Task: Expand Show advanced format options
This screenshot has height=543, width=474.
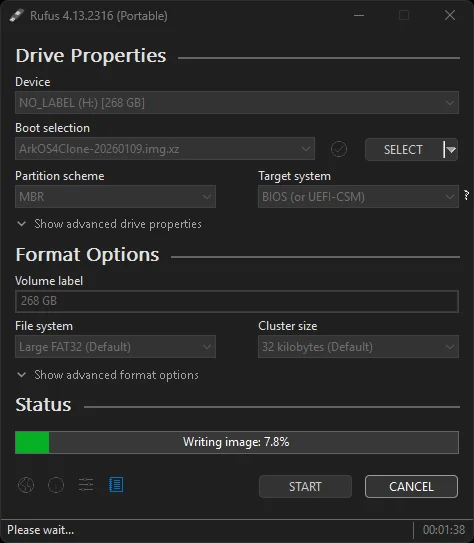Action: [108, 375]
